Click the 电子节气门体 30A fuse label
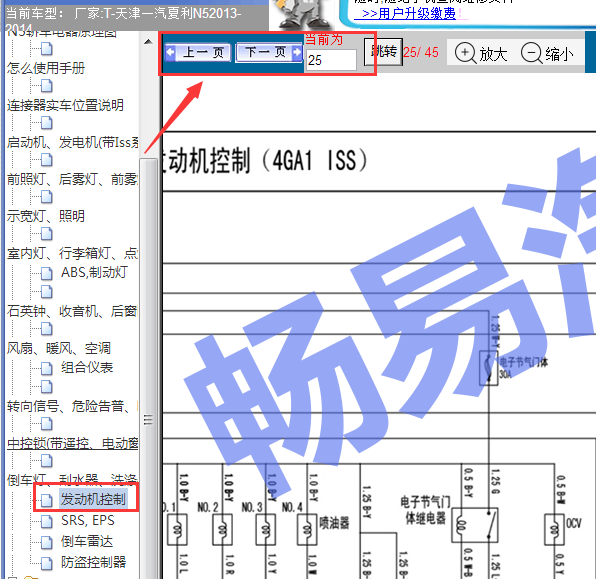The width and height of the screenshot is (596, 579). point(523,368)
